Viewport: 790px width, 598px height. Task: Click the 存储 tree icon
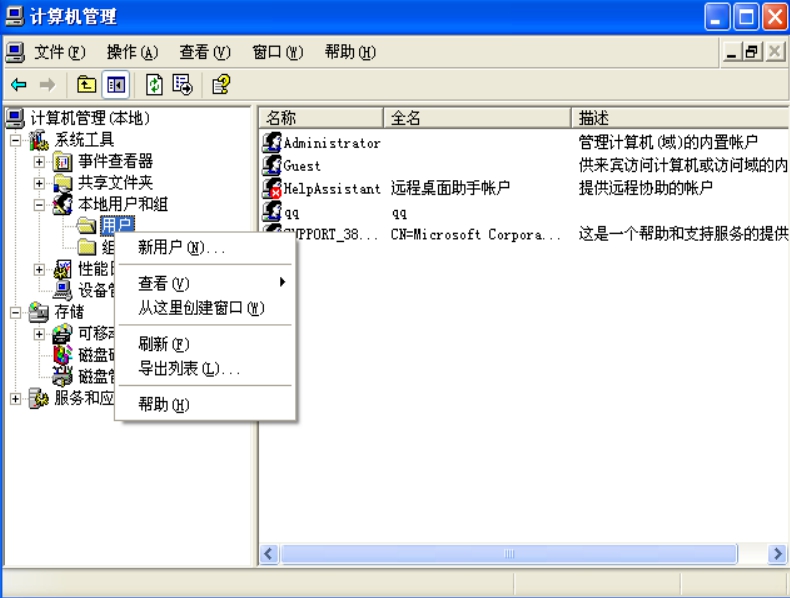(x=38, y=312)
